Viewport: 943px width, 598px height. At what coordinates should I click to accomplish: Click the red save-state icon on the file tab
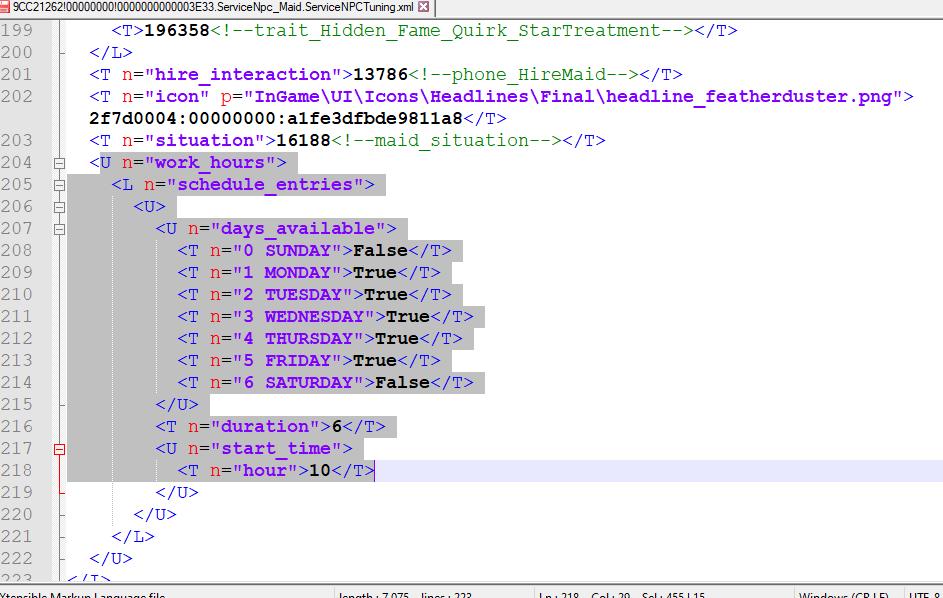coord(5,7)
